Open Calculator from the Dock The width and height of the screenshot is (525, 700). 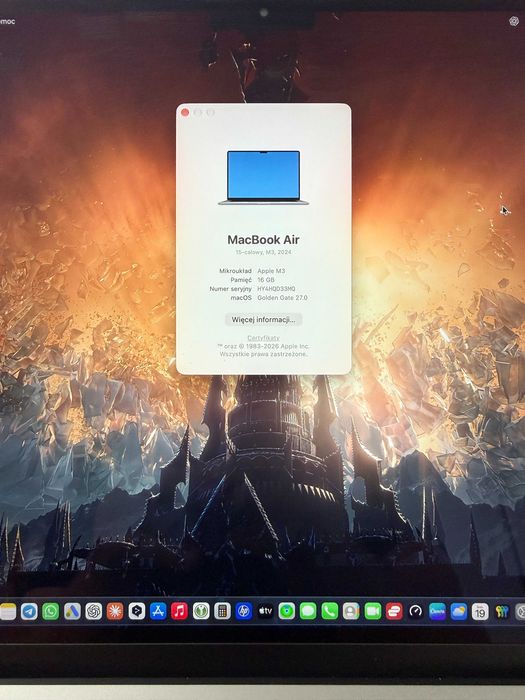pyautogui.click(x=222, y=611)
